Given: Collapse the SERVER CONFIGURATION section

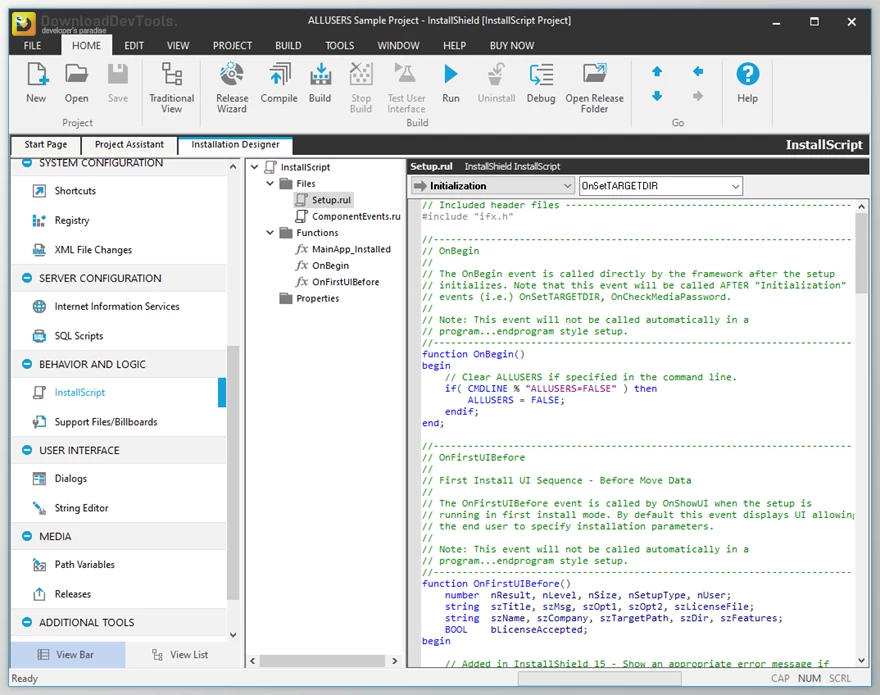Looking at the screenshot, I should tap(26, 278).
